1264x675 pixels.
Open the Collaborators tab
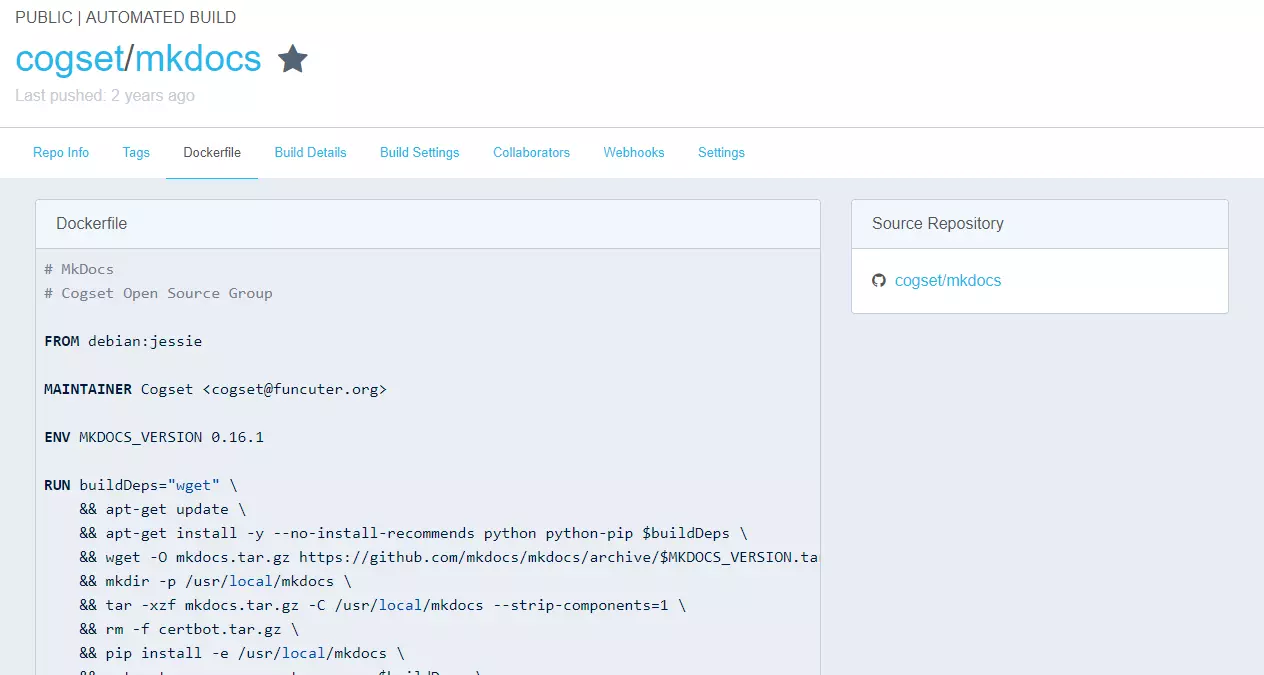(531, 153)
